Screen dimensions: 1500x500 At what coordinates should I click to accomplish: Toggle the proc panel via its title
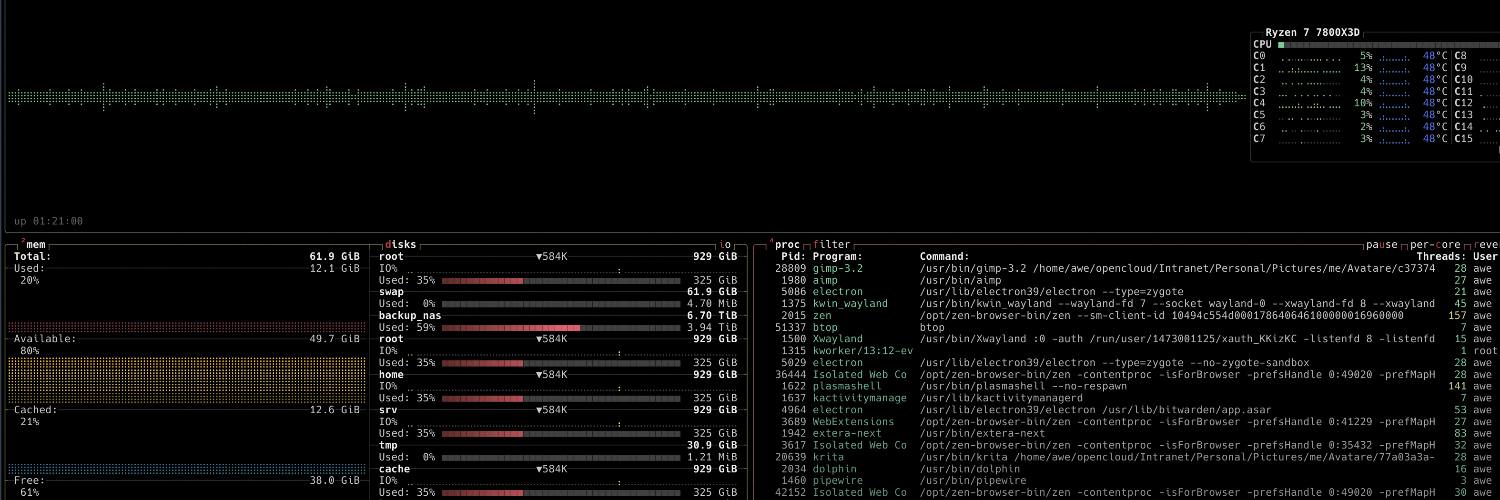point(787,244)
